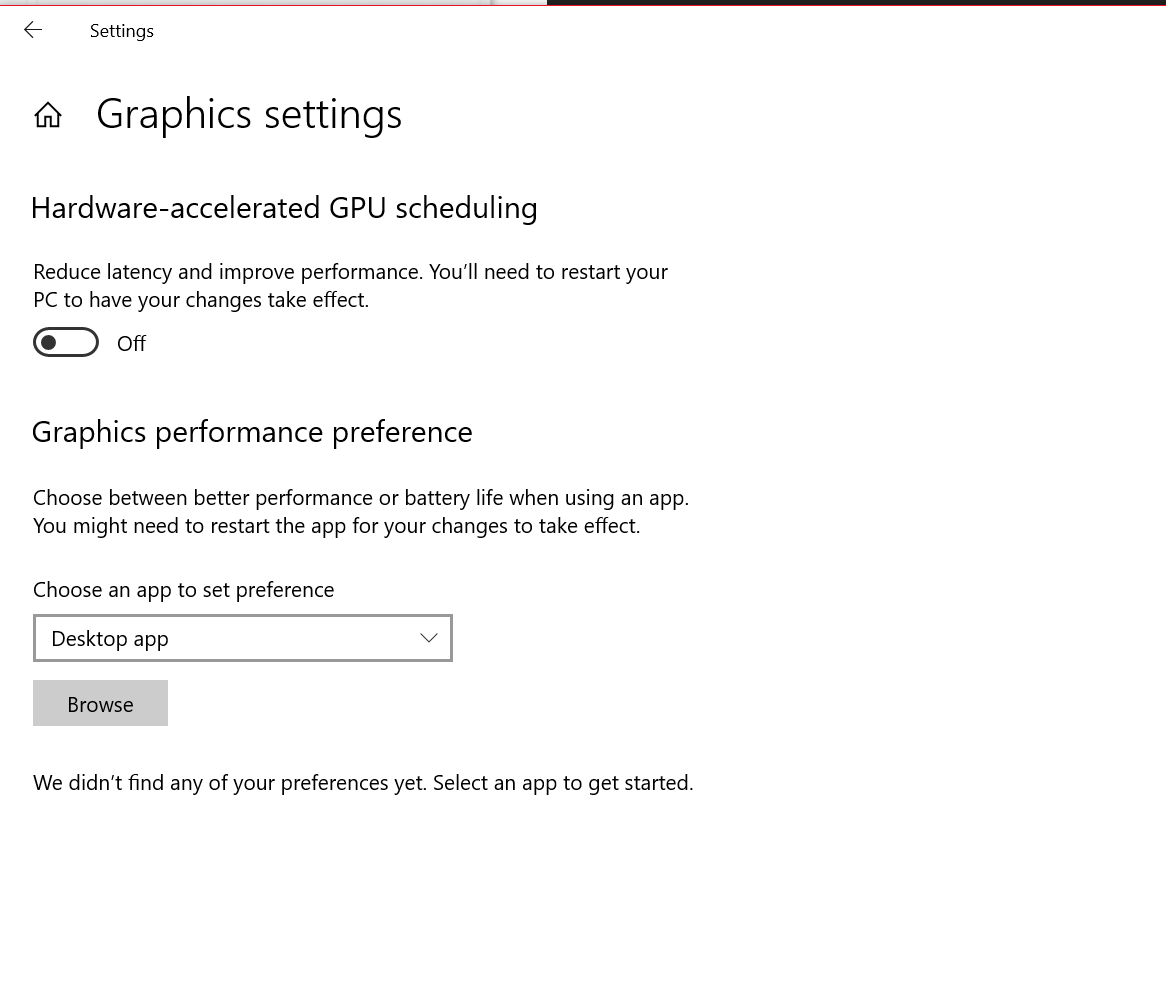Click the "Reduce latency and improve performance" description
This screenshot has width=1166, height=990.
click(x=350, y=272)
